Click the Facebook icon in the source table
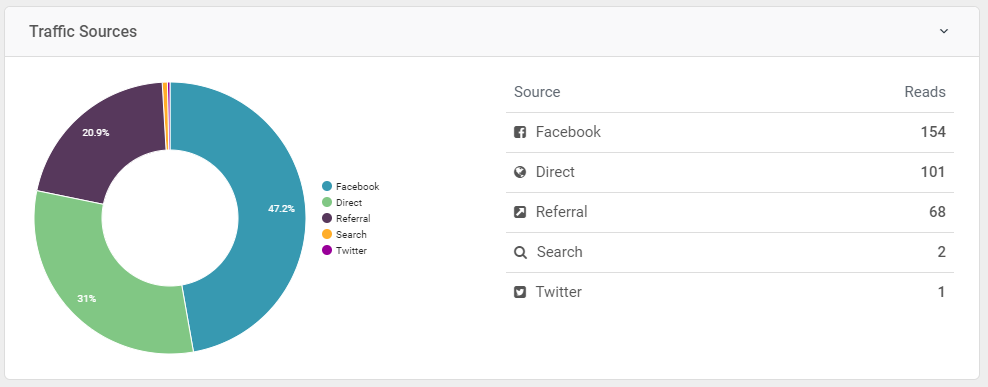This screenshot has width=988, height=387. click(x=520, y=132)
